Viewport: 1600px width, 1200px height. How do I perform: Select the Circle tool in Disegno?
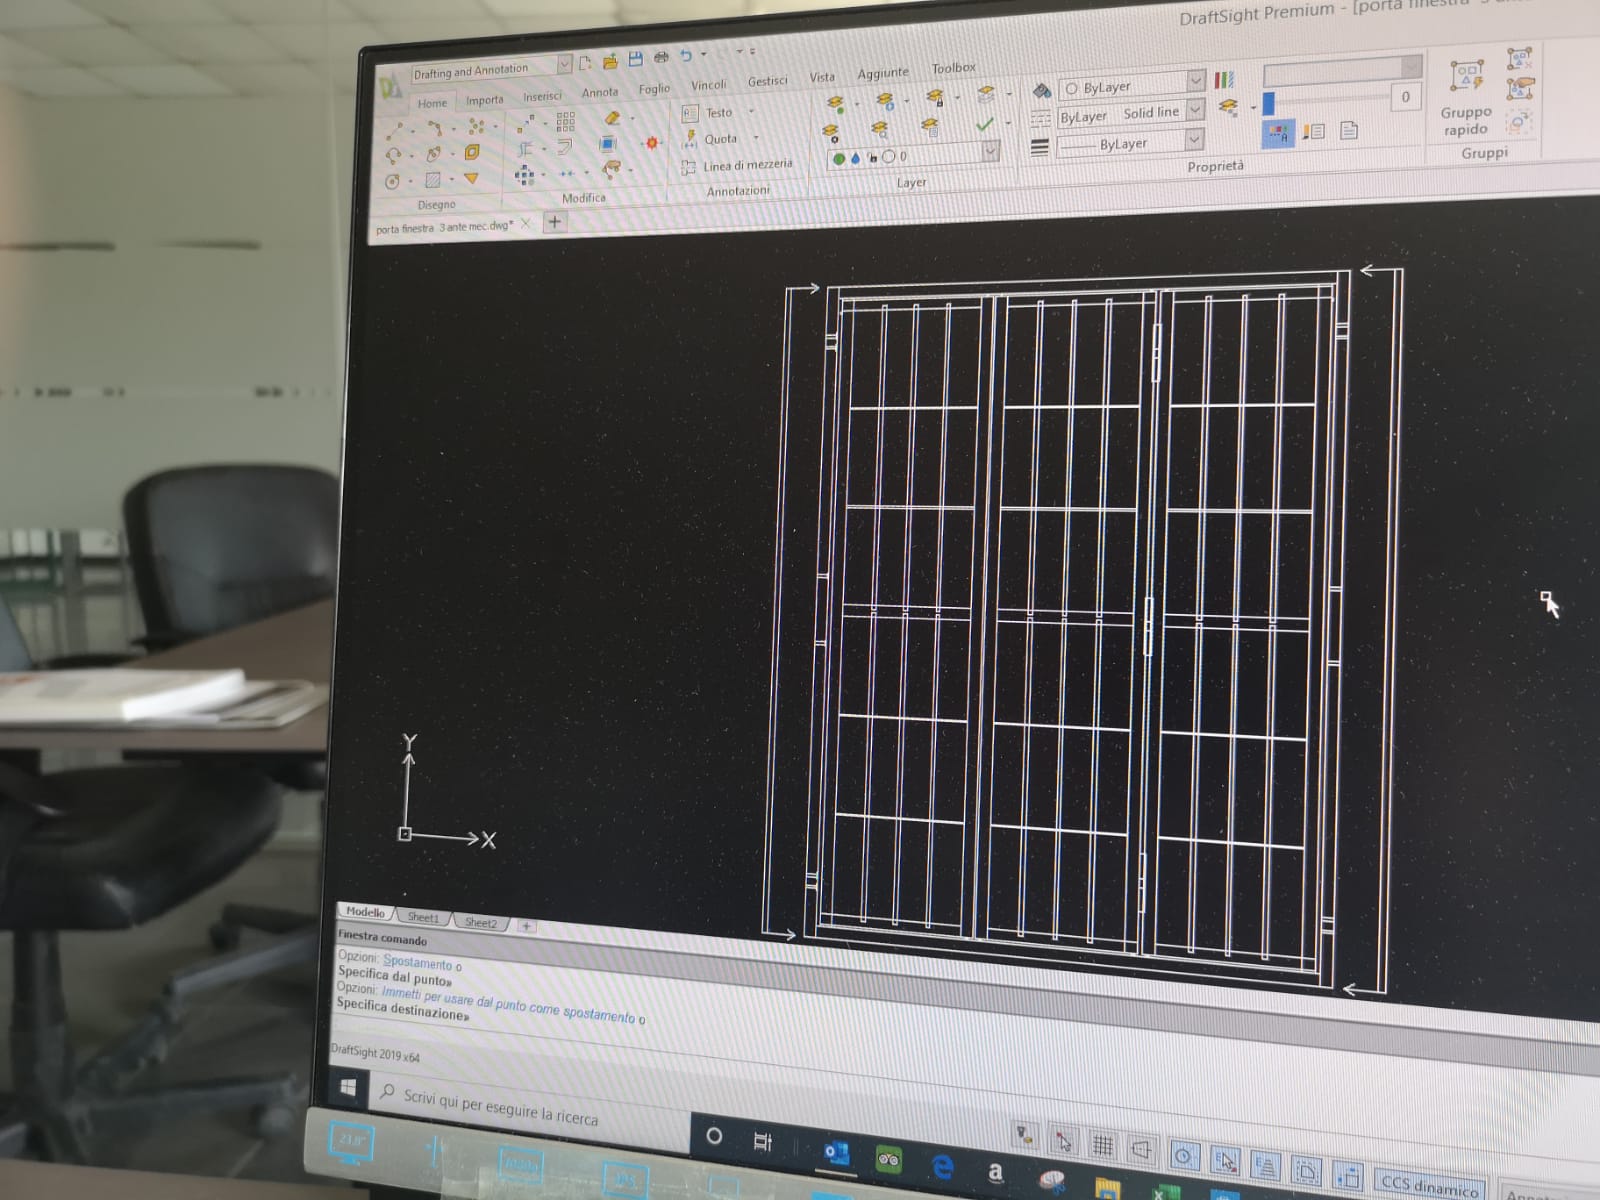coord(393,182)
